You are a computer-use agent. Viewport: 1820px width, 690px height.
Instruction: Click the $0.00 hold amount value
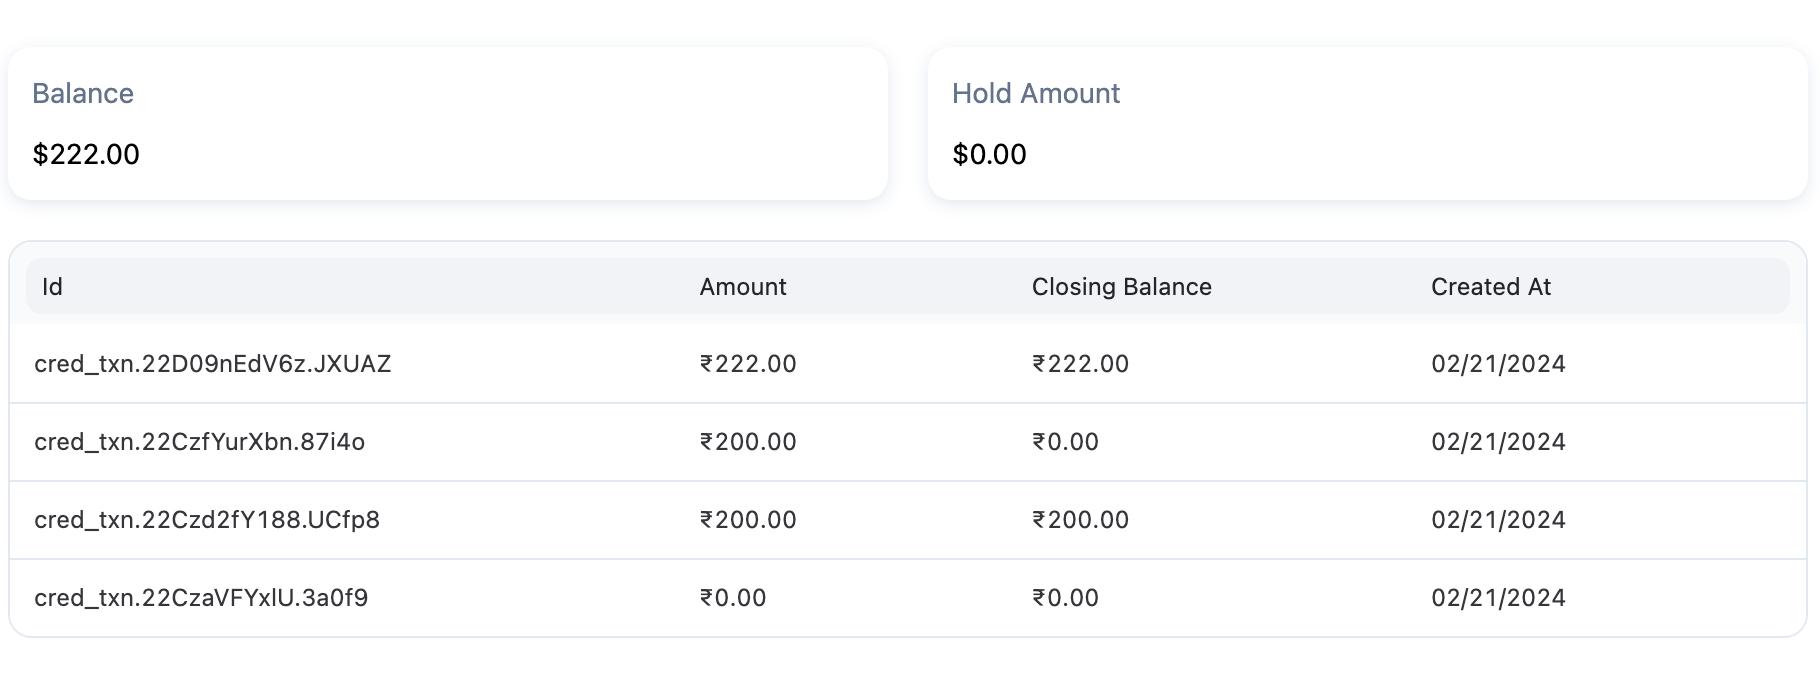[990, 154]
